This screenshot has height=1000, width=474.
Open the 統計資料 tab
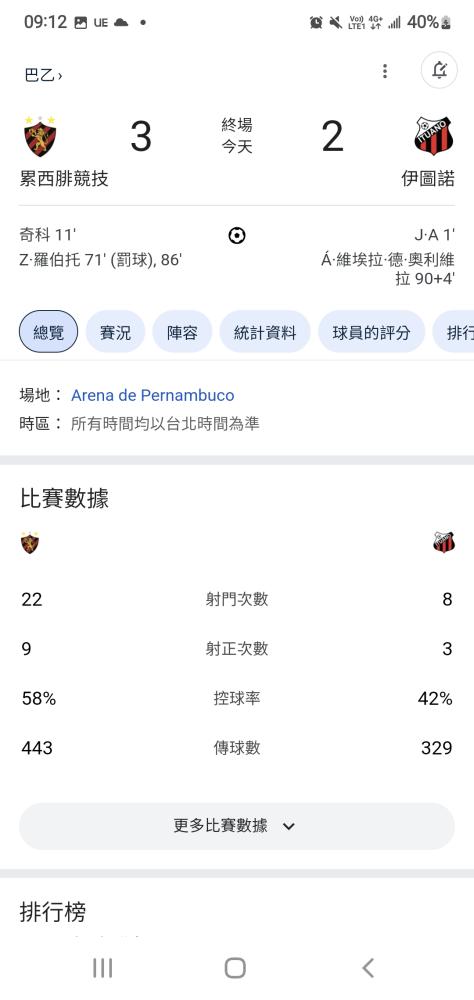point(265,332)
